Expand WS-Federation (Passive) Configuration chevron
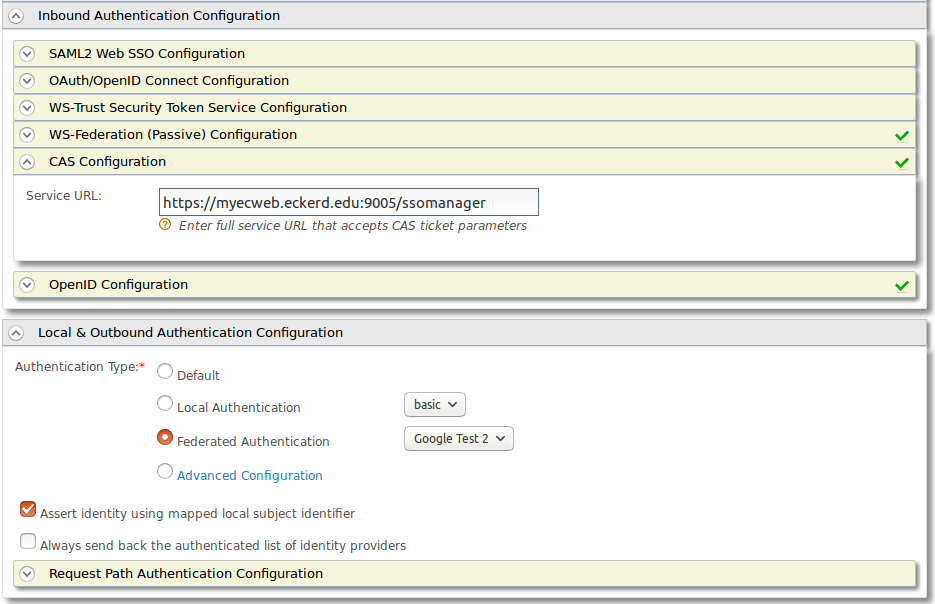 point(27,135)
